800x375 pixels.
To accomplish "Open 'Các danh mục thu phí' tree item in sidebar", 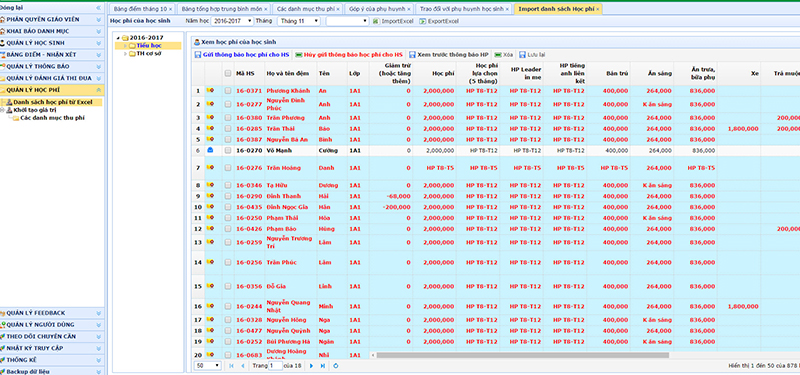I will (x=53, y=118).
